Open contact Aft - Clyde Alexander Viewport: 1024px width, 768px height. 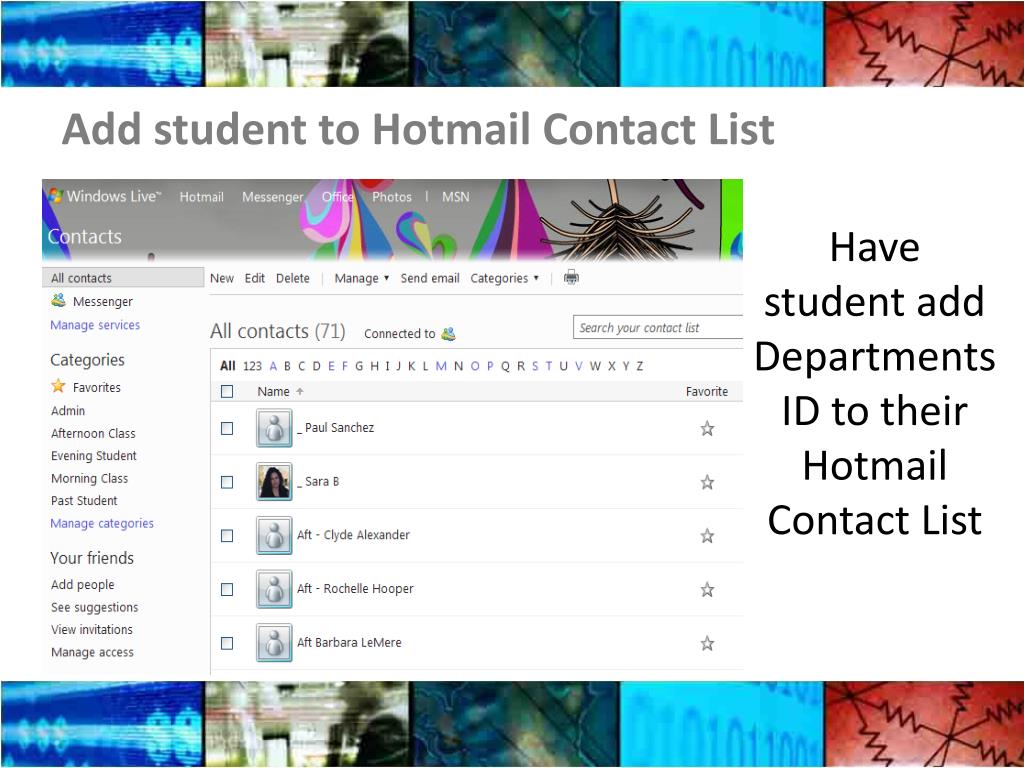pyautogui.click(x=353, y=535)
